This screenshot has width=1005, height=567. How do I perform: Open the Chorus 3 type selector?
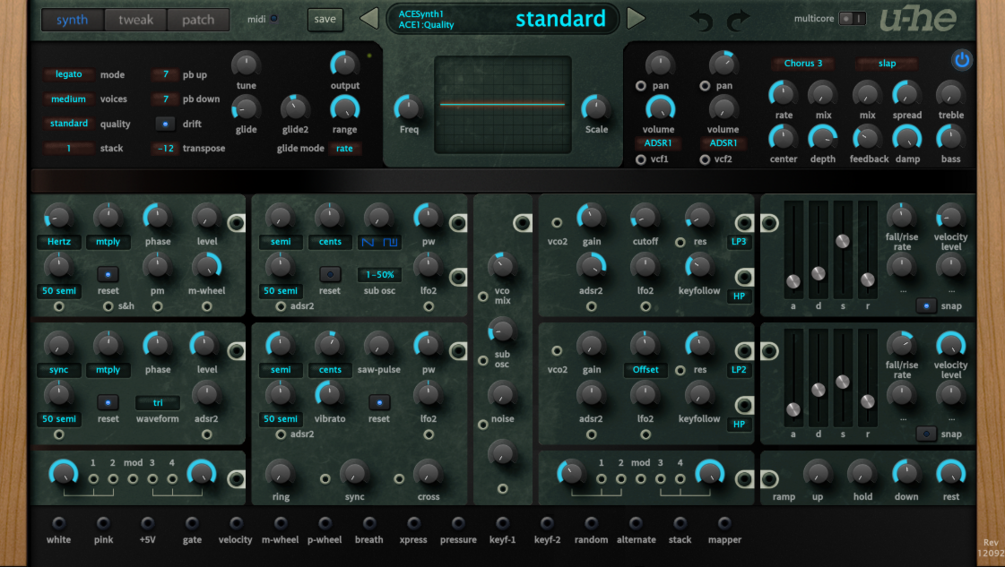[x=803, y=63]
